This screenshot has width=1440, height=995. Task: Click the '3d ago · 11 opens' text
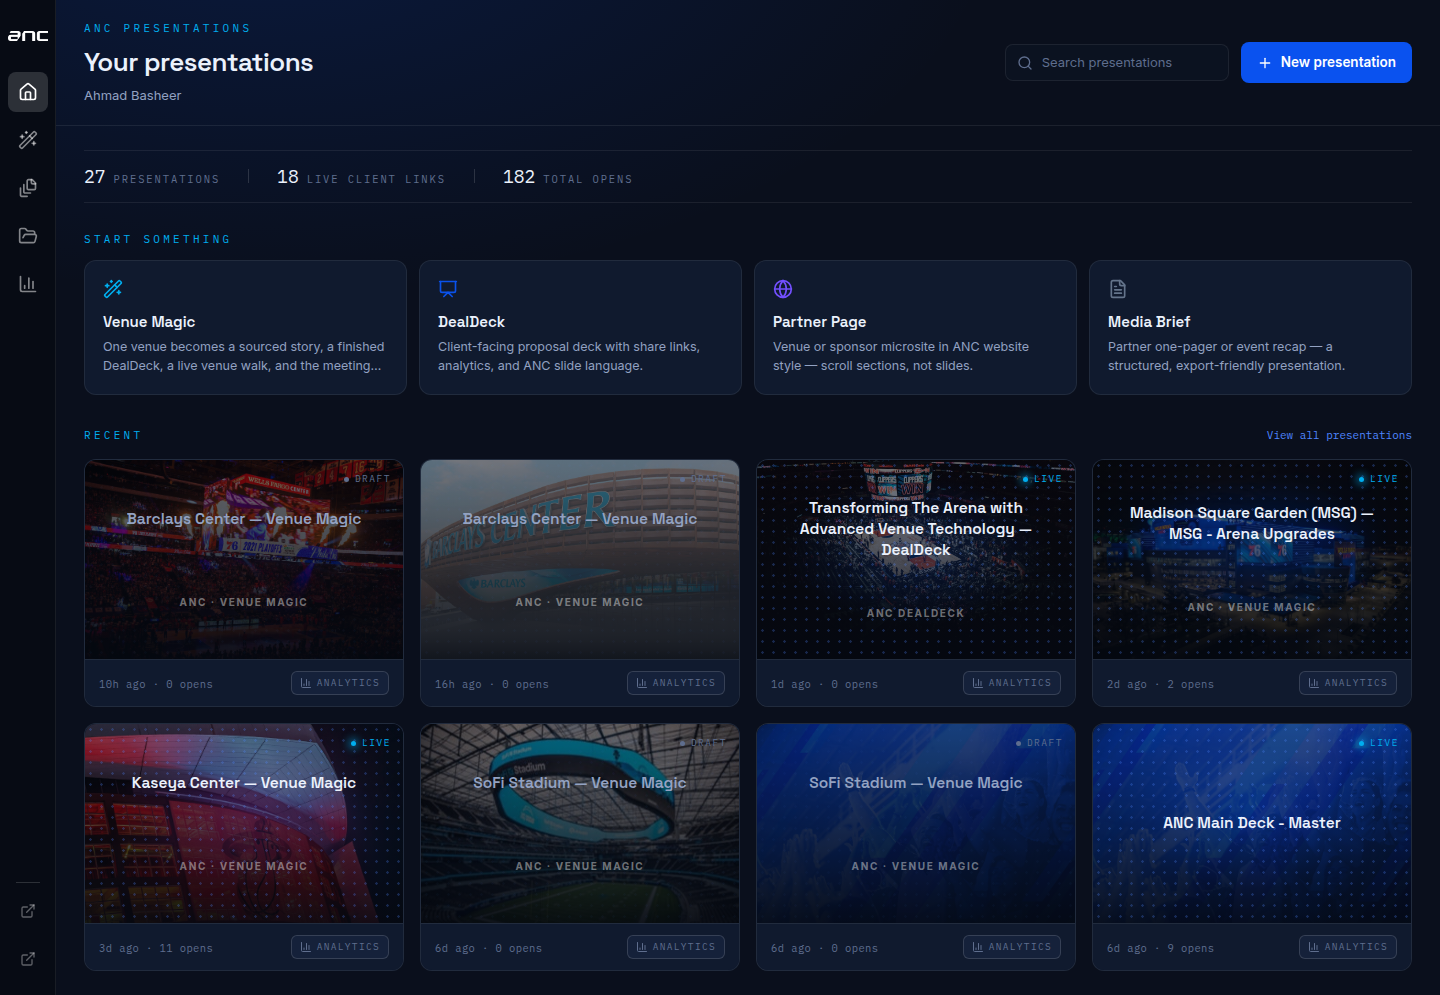[156, 948]
